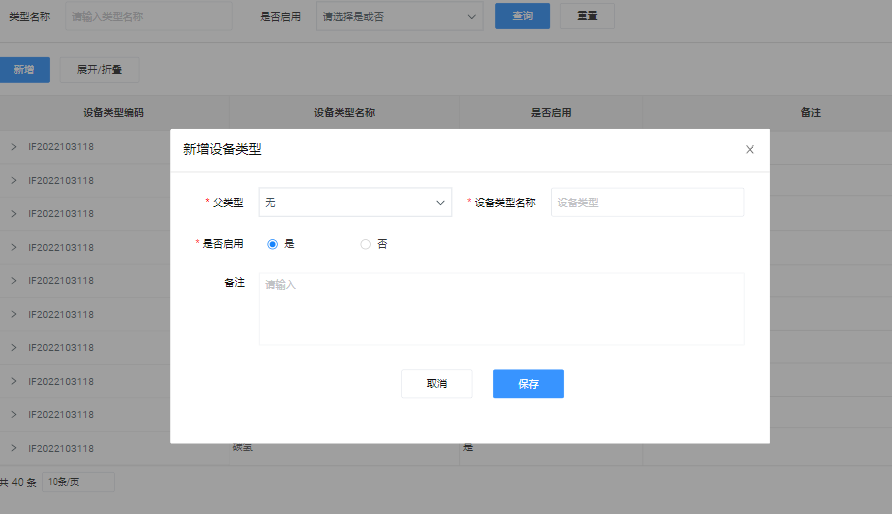This screenshot has width=892, height=514.
Task: Toggle the 展开/折叠 button
Action: click(x=99, y=70)
